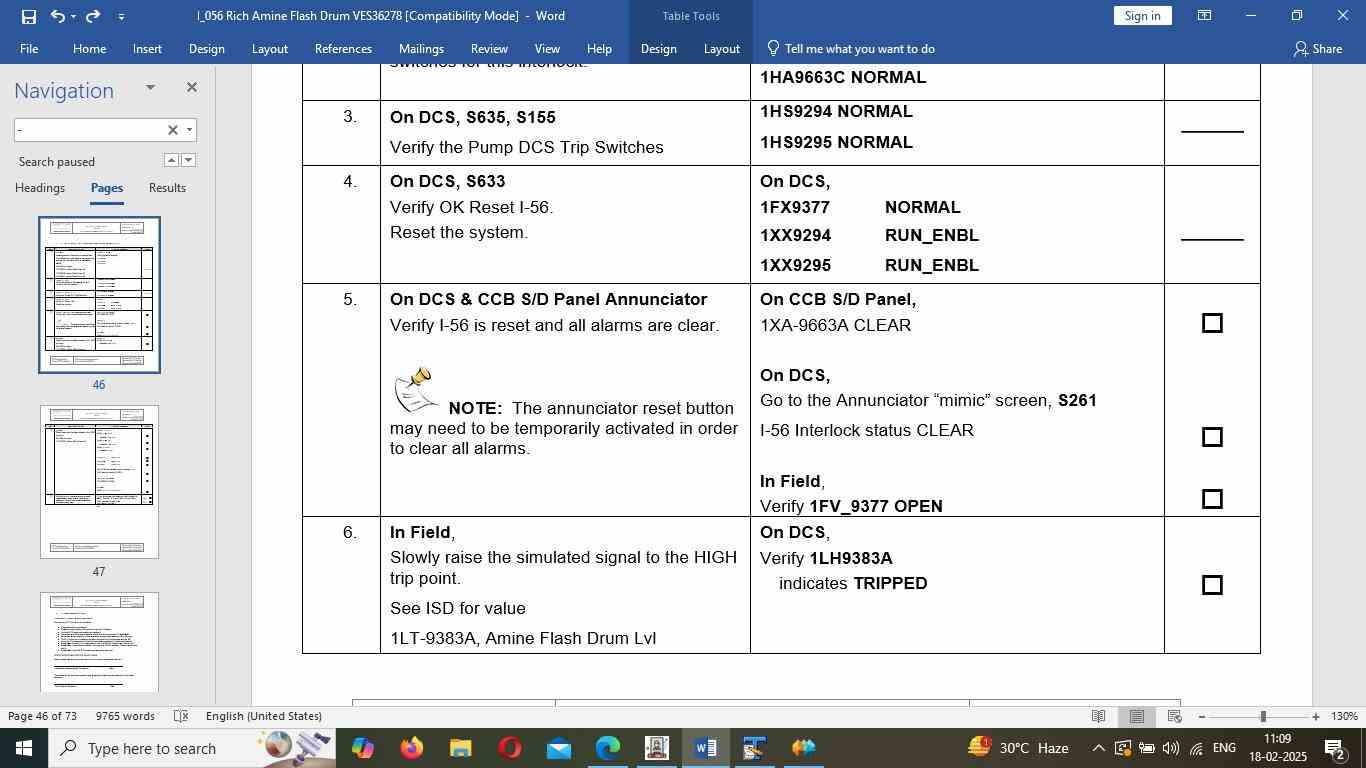This screenshot has width=1366, height=768.
Task: Show hidden system tray icons
Action: click(1098, 748)
